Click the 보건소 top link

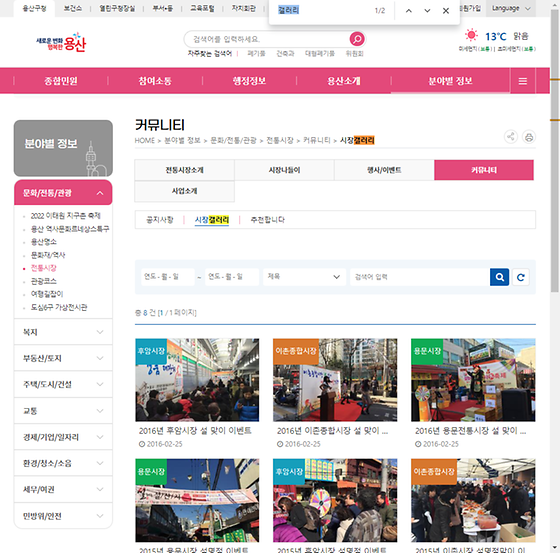[72, 9]
